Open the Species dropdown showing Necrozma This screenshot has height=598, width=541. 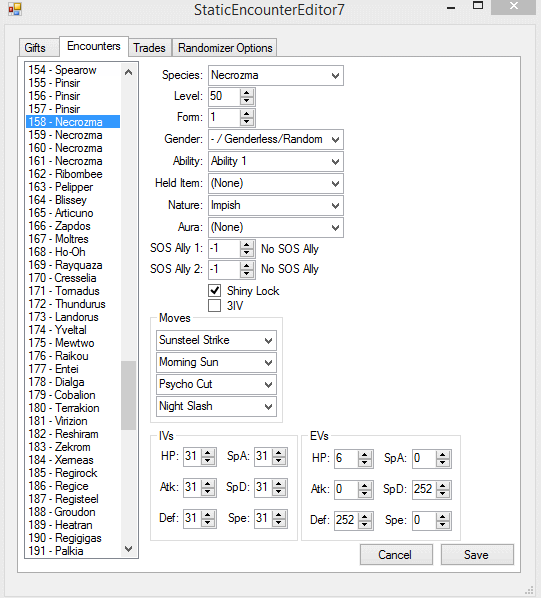click(276, 75)
